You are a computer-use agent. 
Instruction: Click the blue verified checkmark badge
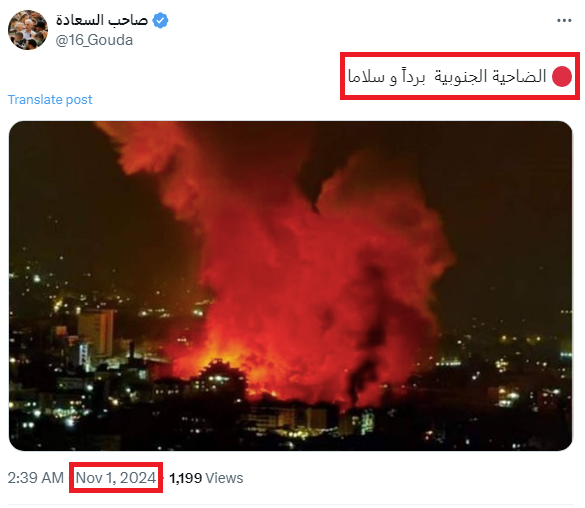(160, 20)
